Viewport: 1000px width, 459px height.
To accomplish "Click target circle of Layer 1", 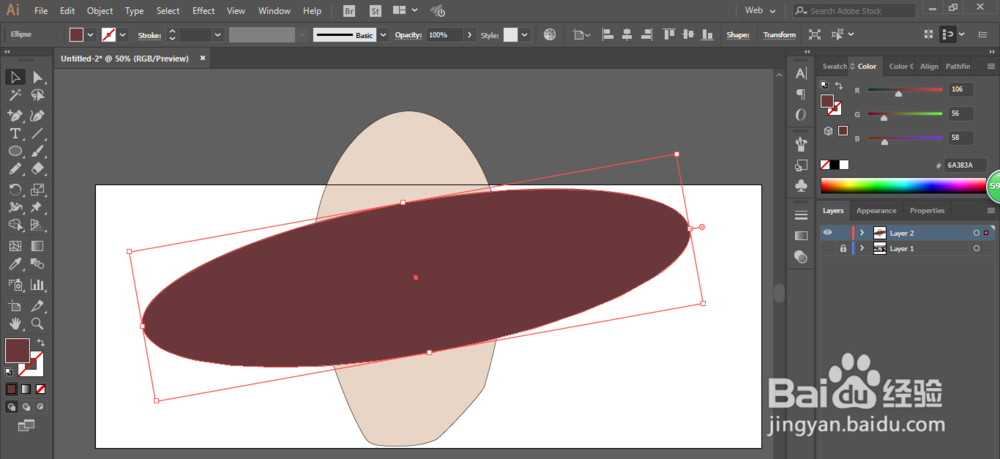I will 976,249.
